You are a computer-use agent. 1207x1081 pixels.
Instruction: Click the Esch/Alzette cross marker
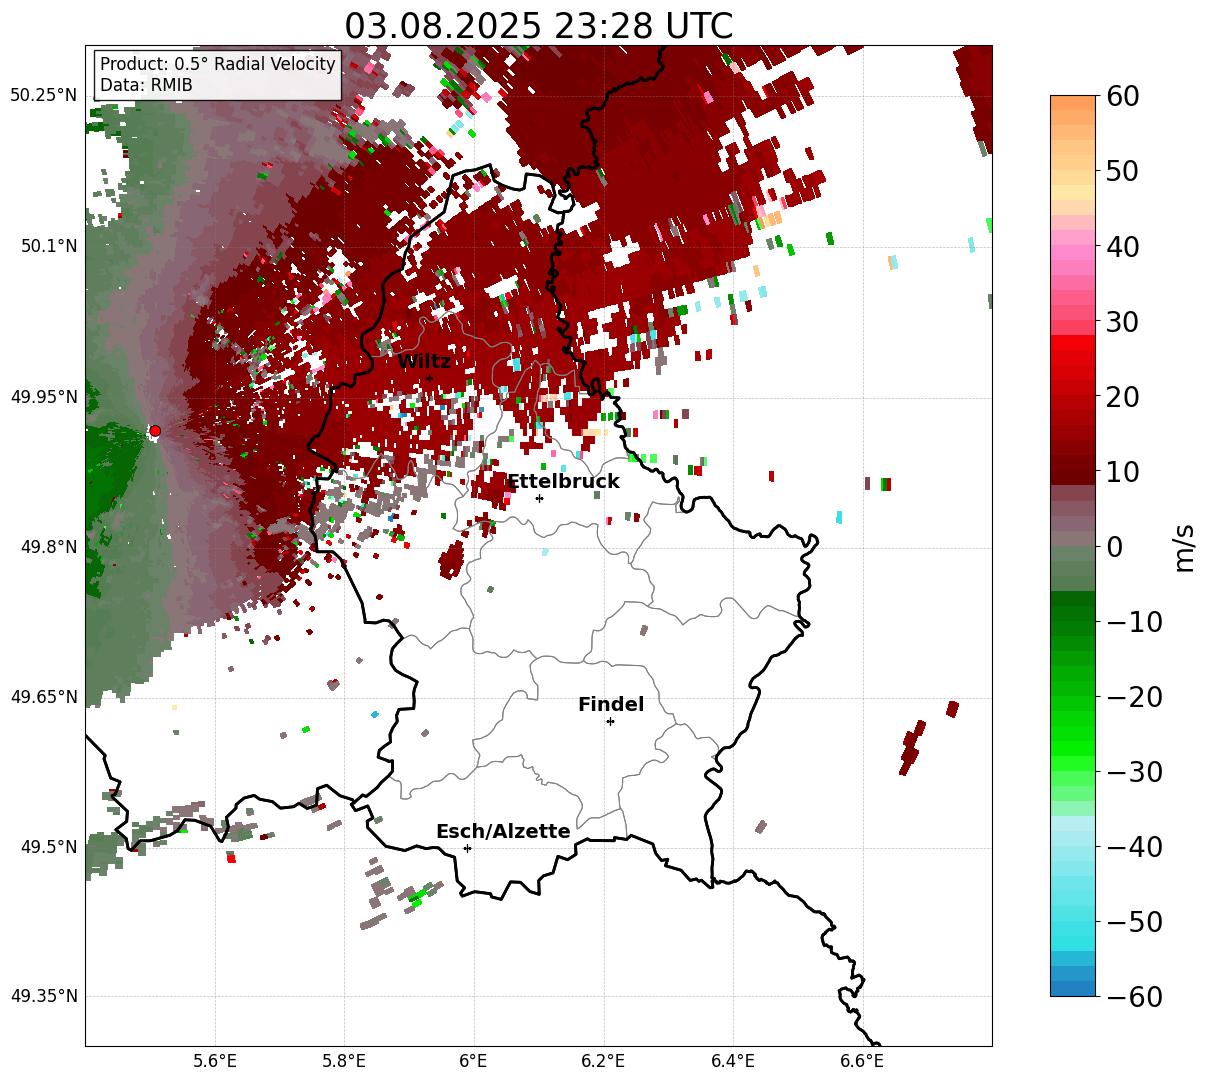467,848
